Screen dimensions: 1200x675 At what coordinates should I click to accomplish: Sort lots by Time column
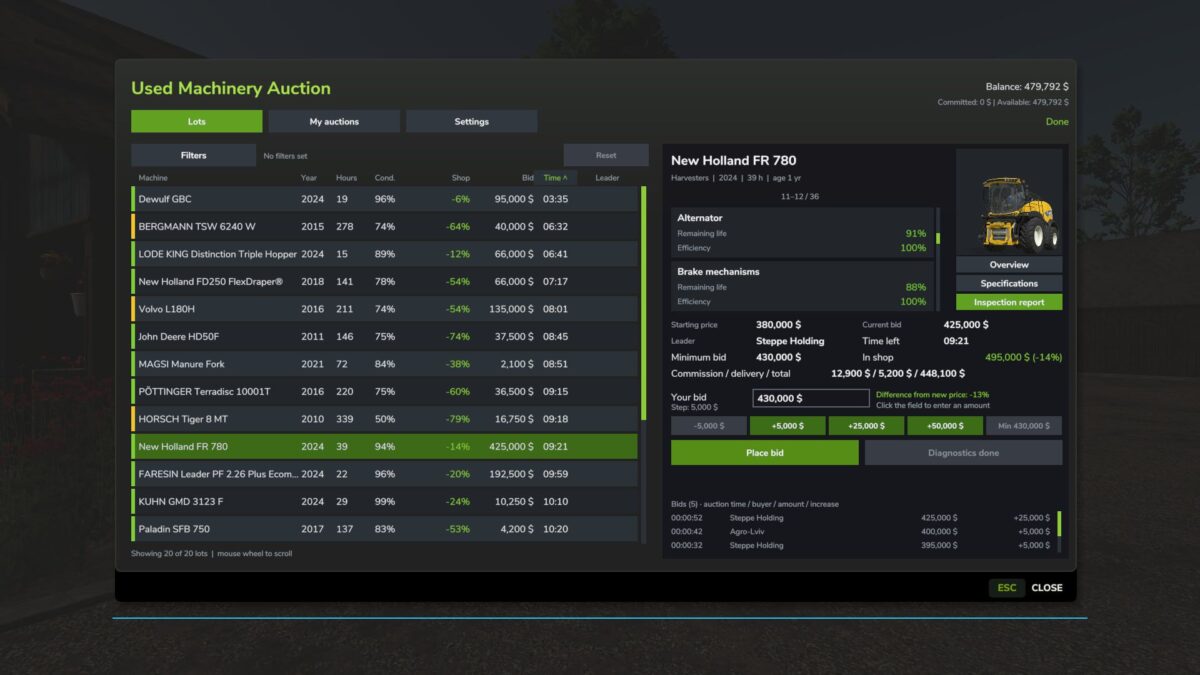point(555,178)
